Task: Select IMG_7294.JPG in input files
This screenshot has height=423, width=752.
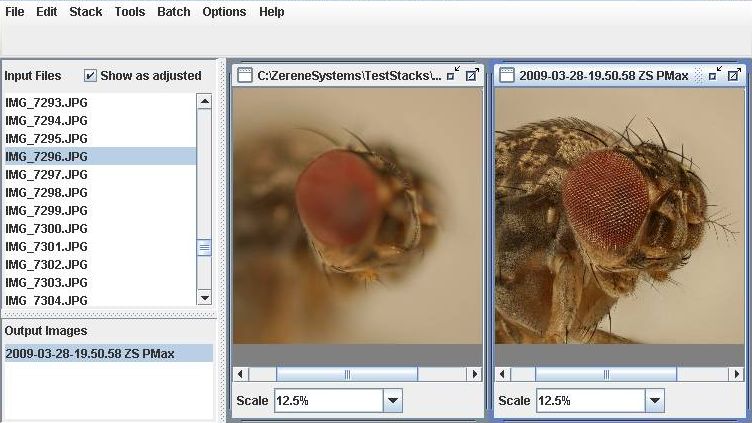Action: coord(100,120)
